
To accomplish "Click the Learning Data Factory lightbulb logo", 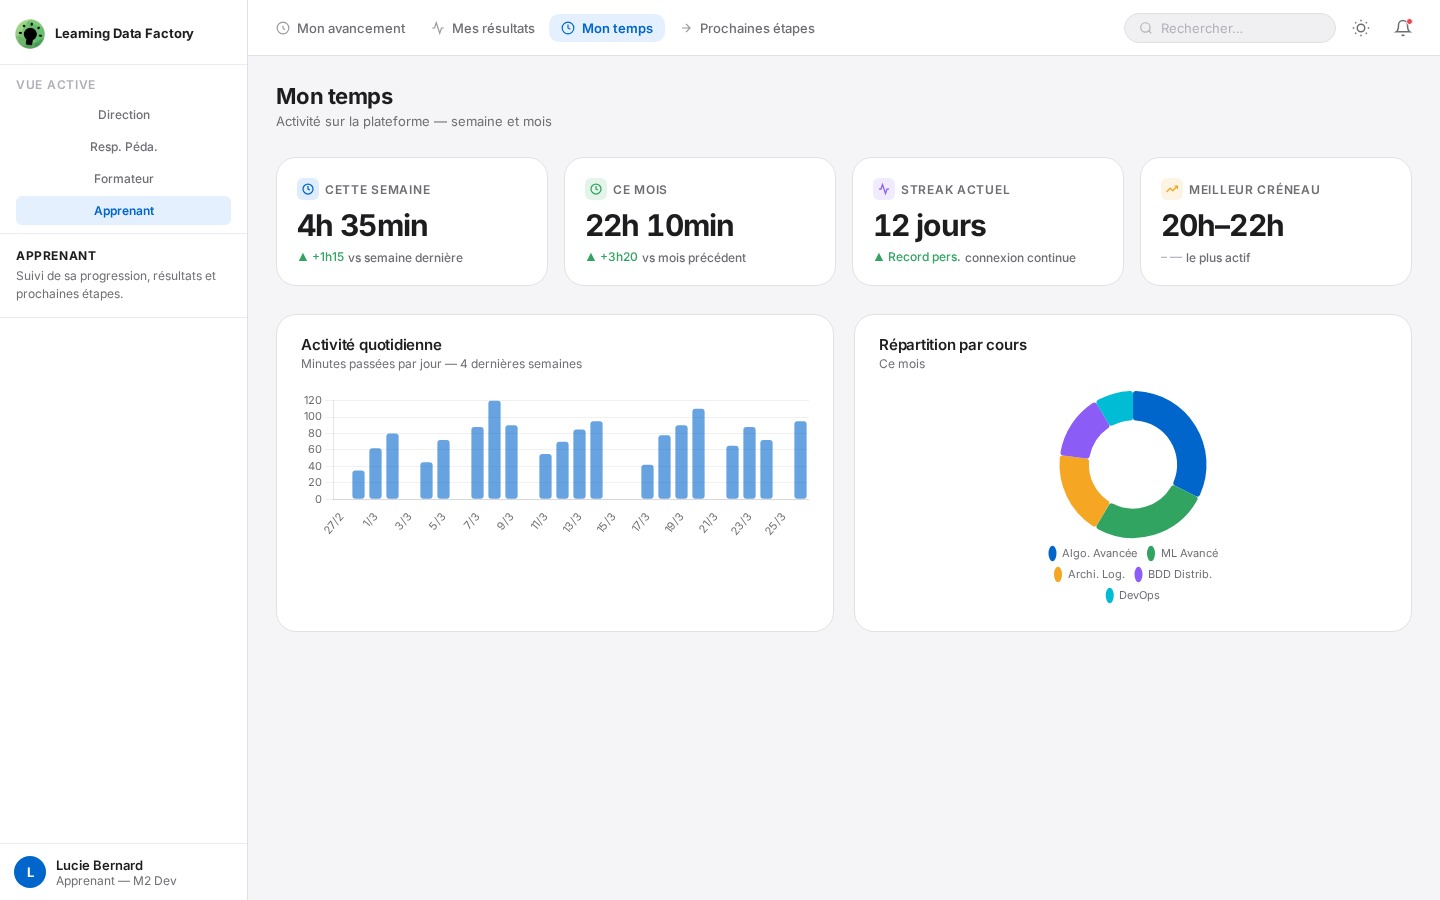I will click(30, 34).
